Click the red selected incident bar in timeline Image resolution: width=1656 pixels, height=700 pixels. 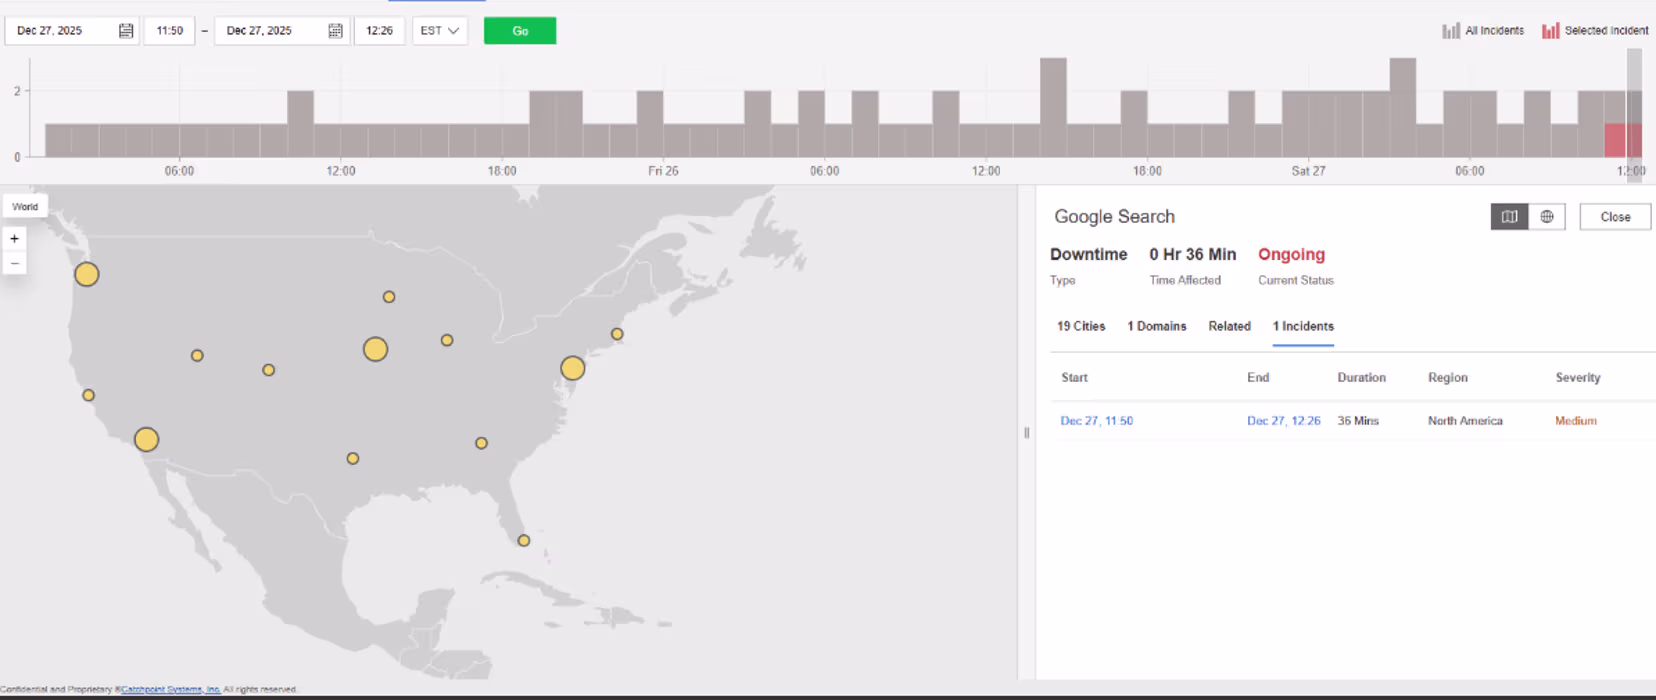pos(1623,140)
